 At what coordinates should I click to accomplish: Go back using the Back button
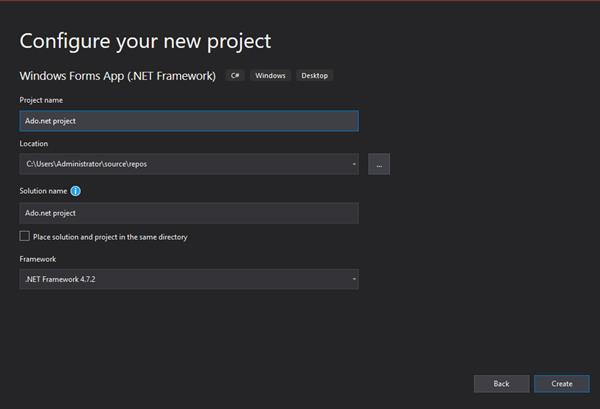coord(501,383)
